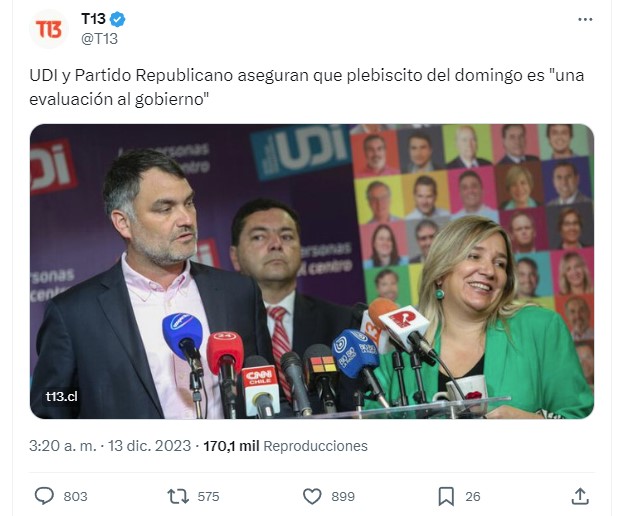Click the 803 replies count
Viewport: 622px width, 516px height.
click(75, 497)
